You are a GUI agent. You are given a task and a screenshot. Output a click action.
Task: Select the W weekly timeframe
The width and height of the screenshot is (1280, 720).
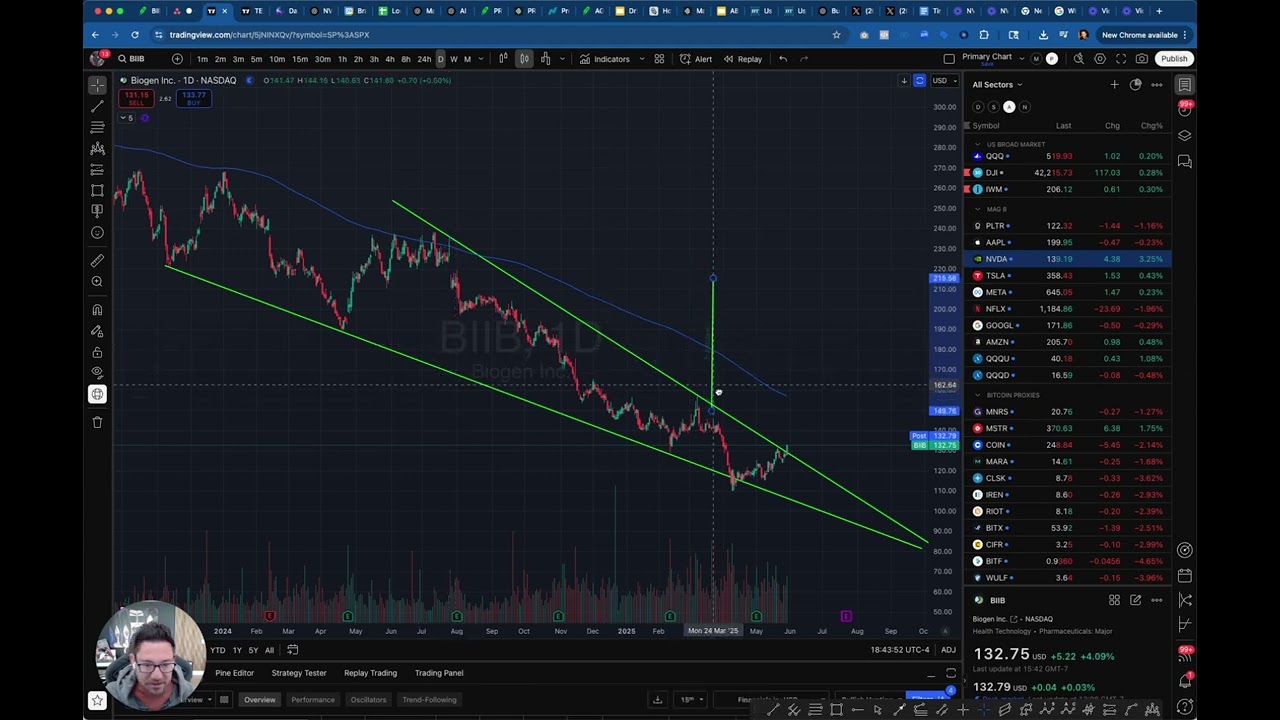(x=454, y=59)
